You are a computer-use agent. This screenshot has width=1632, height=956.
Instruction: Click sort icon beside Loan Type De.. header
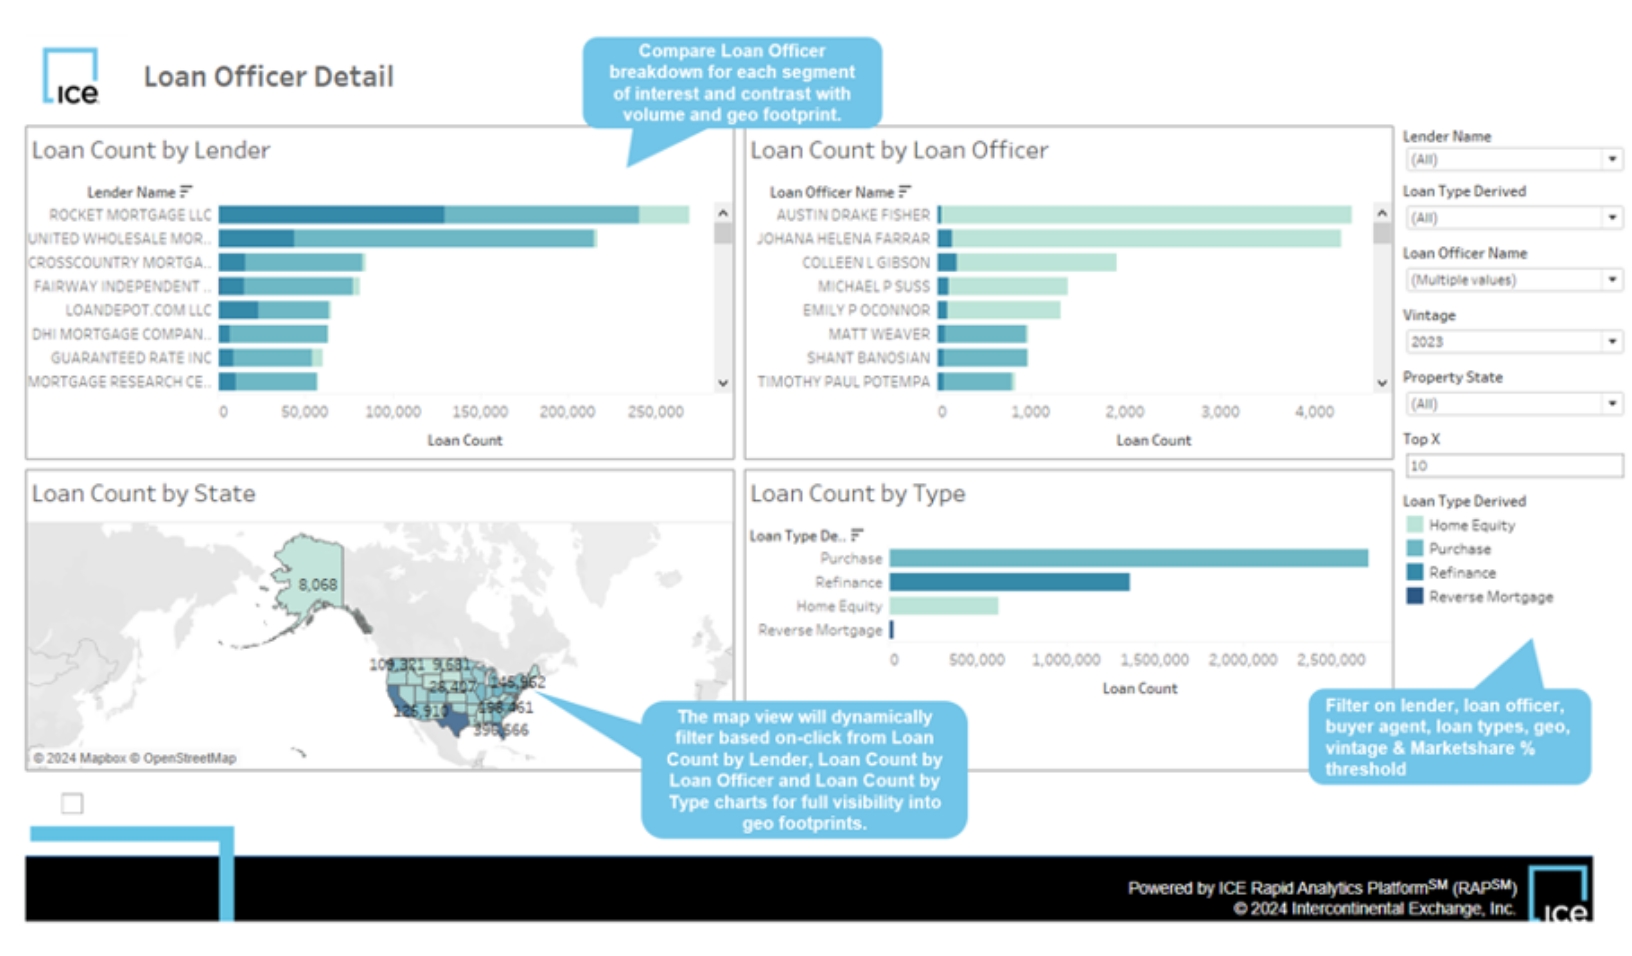coord(857,535)
